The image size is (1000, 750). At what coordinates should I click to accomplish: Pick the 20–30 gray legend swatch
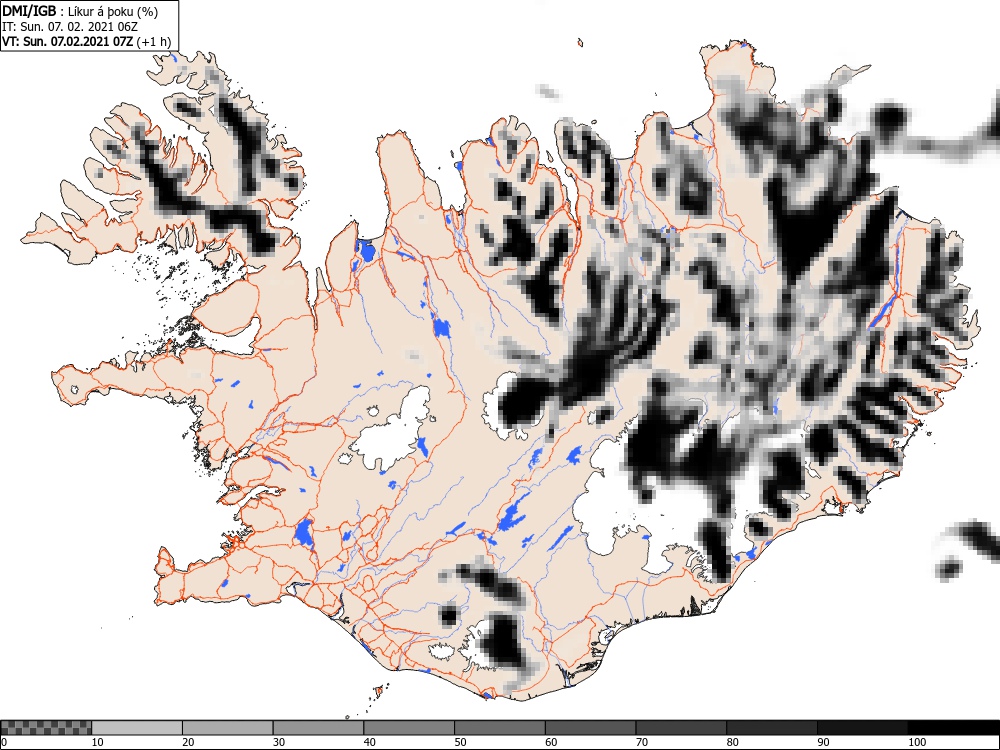[228, 728]
